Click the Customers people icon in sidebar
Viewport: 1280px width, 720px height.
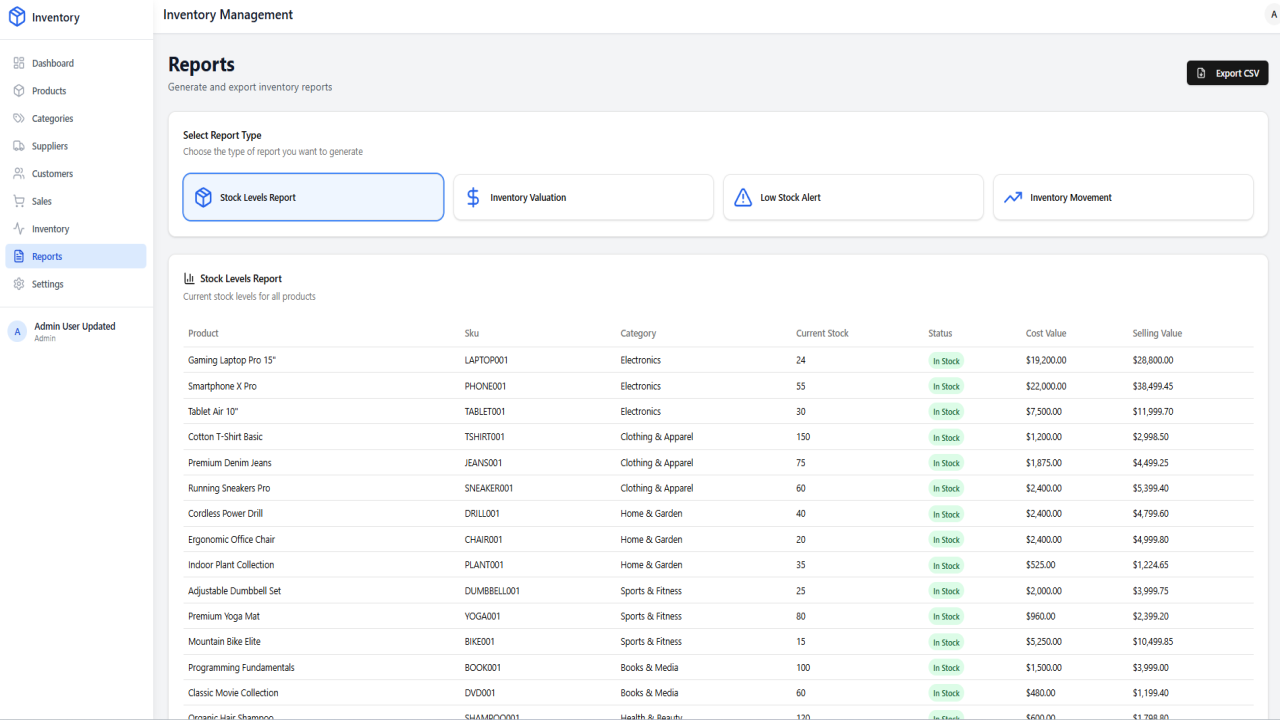tap(19, 174)
